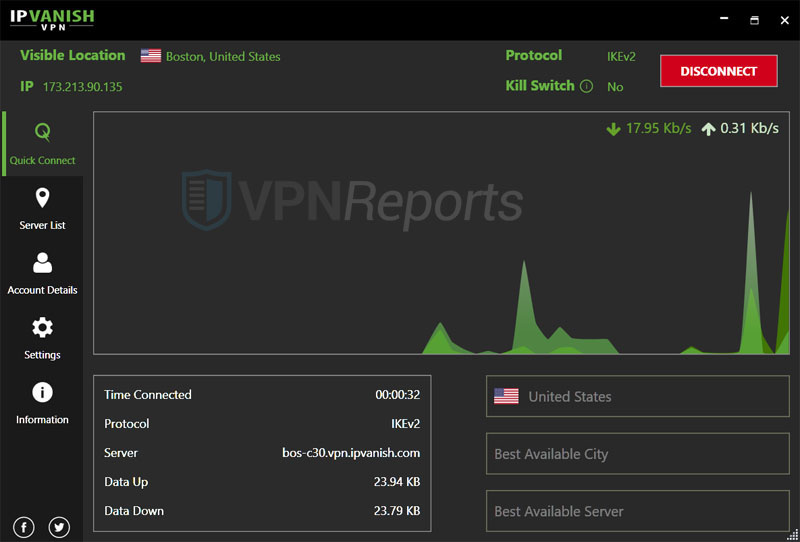800x542 pixels.
Task: Click the IP address 173.213.90.135
Action: (83, 87)
